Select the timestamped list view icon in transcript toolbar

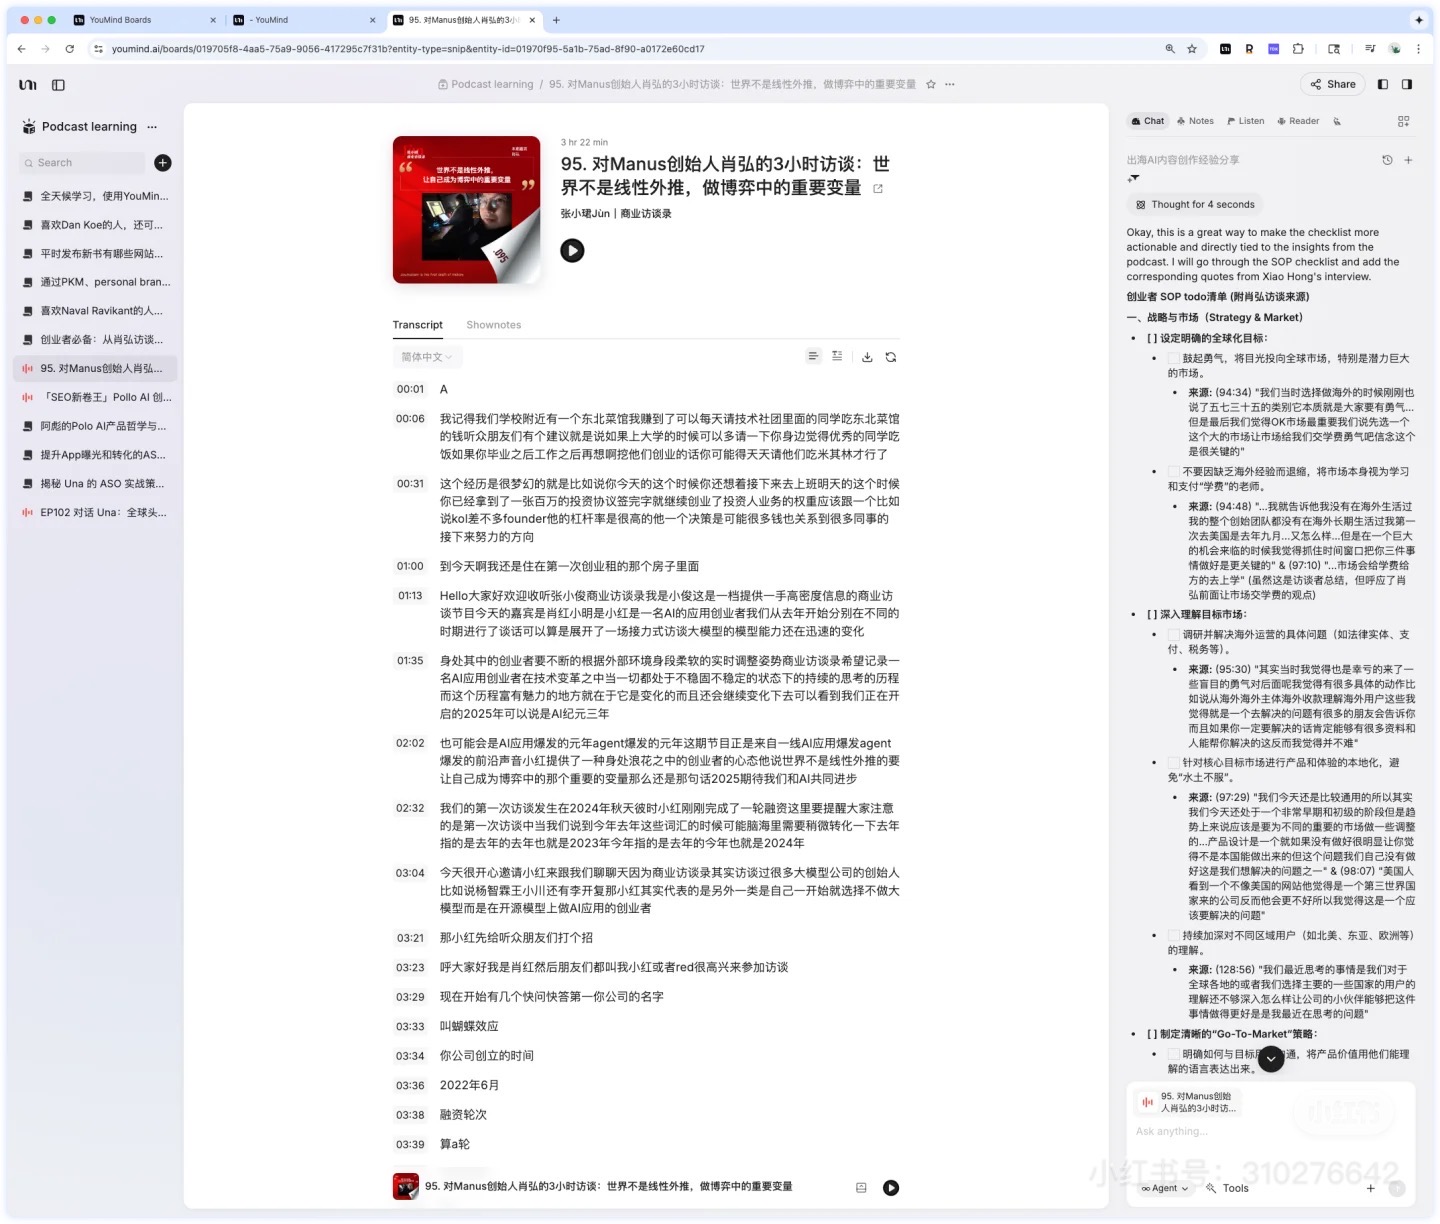pyautogui.click(x=837, y=356)
